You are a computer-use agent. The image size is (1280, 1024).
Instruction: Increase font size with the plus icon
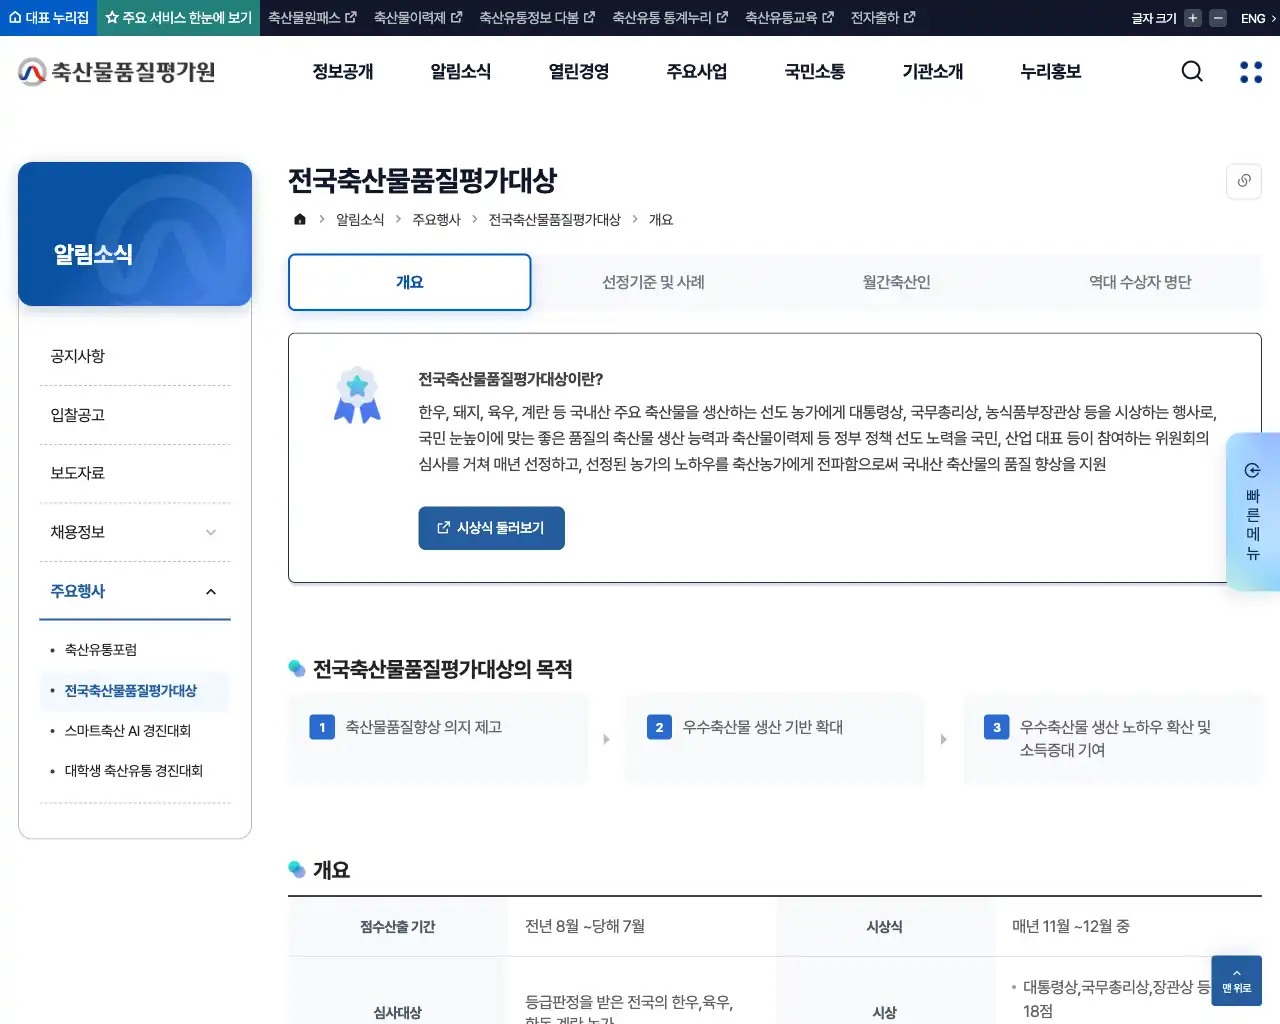(1191, 17)
